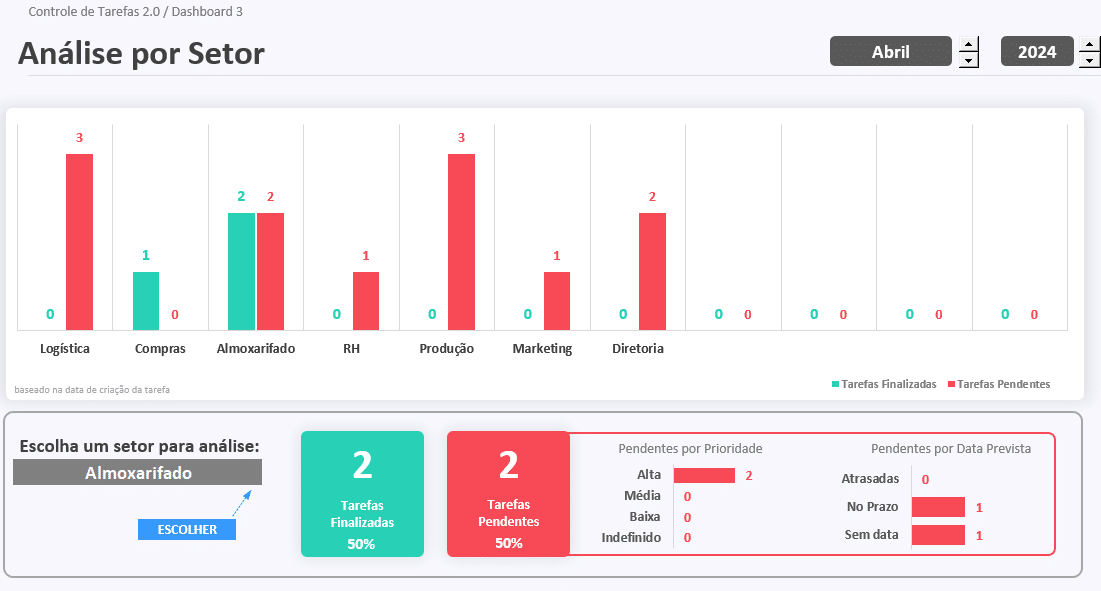Click the Alta priority label
This screenshot has height=591, width=1101.
tap(649, 474)
